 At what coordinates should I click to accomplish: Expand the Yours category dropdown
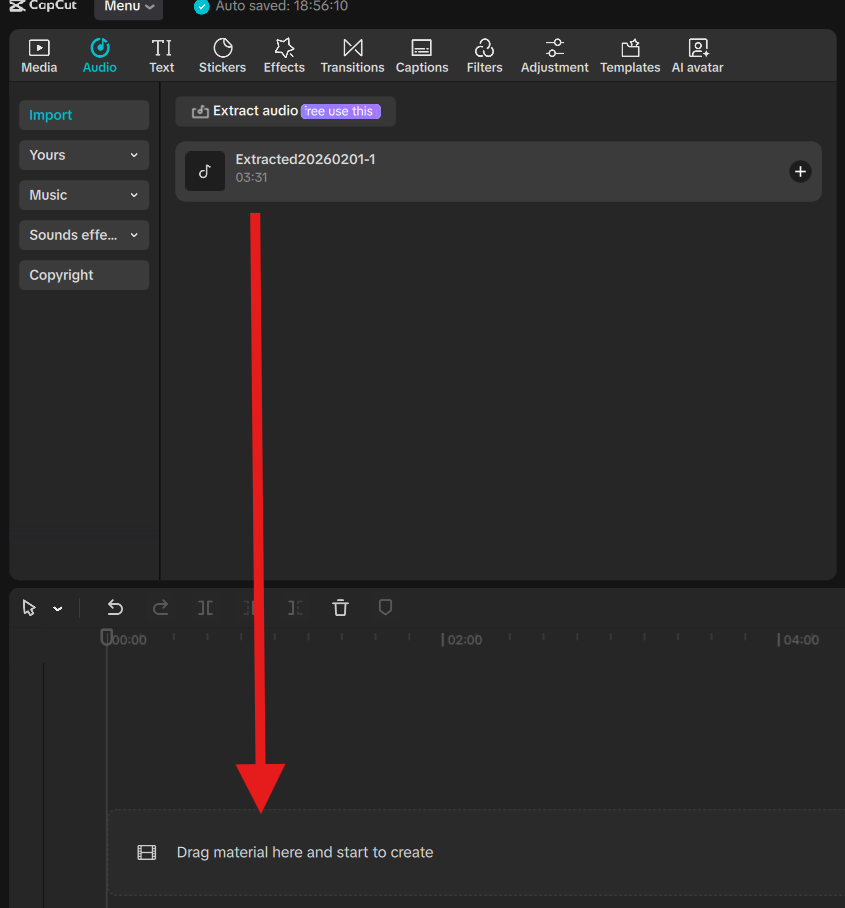click(84, 155)
